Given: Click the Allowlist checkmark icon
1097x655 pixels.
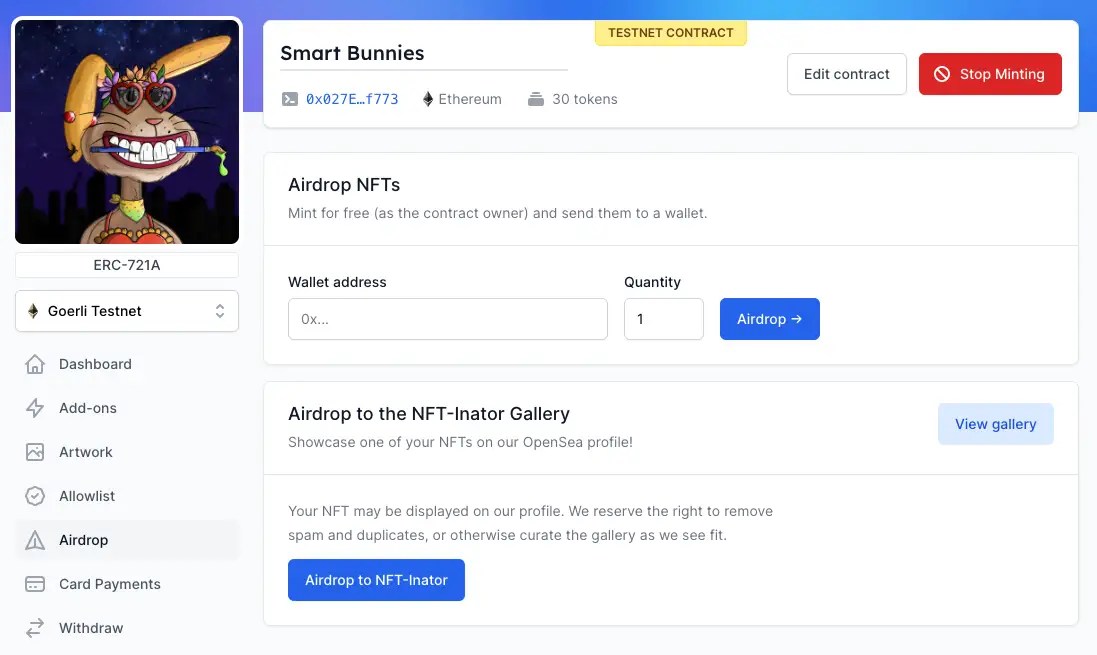Looking at the screenshot, I should 36,496.
